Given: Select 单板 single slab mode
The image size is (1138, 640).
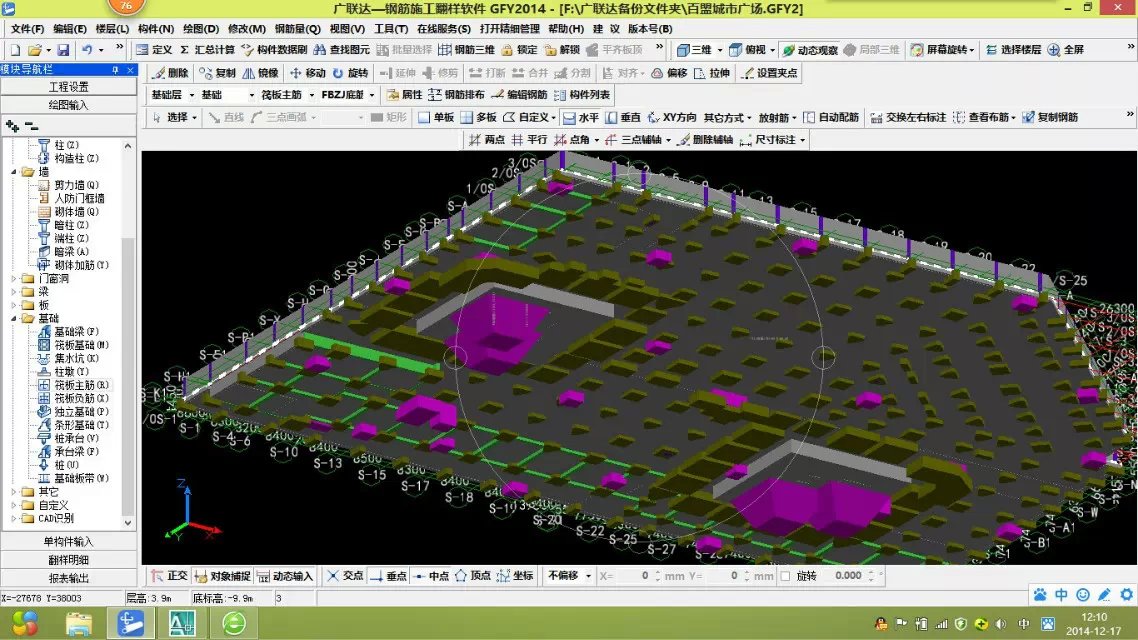Looking at the screenshot, I should [435, 118].
